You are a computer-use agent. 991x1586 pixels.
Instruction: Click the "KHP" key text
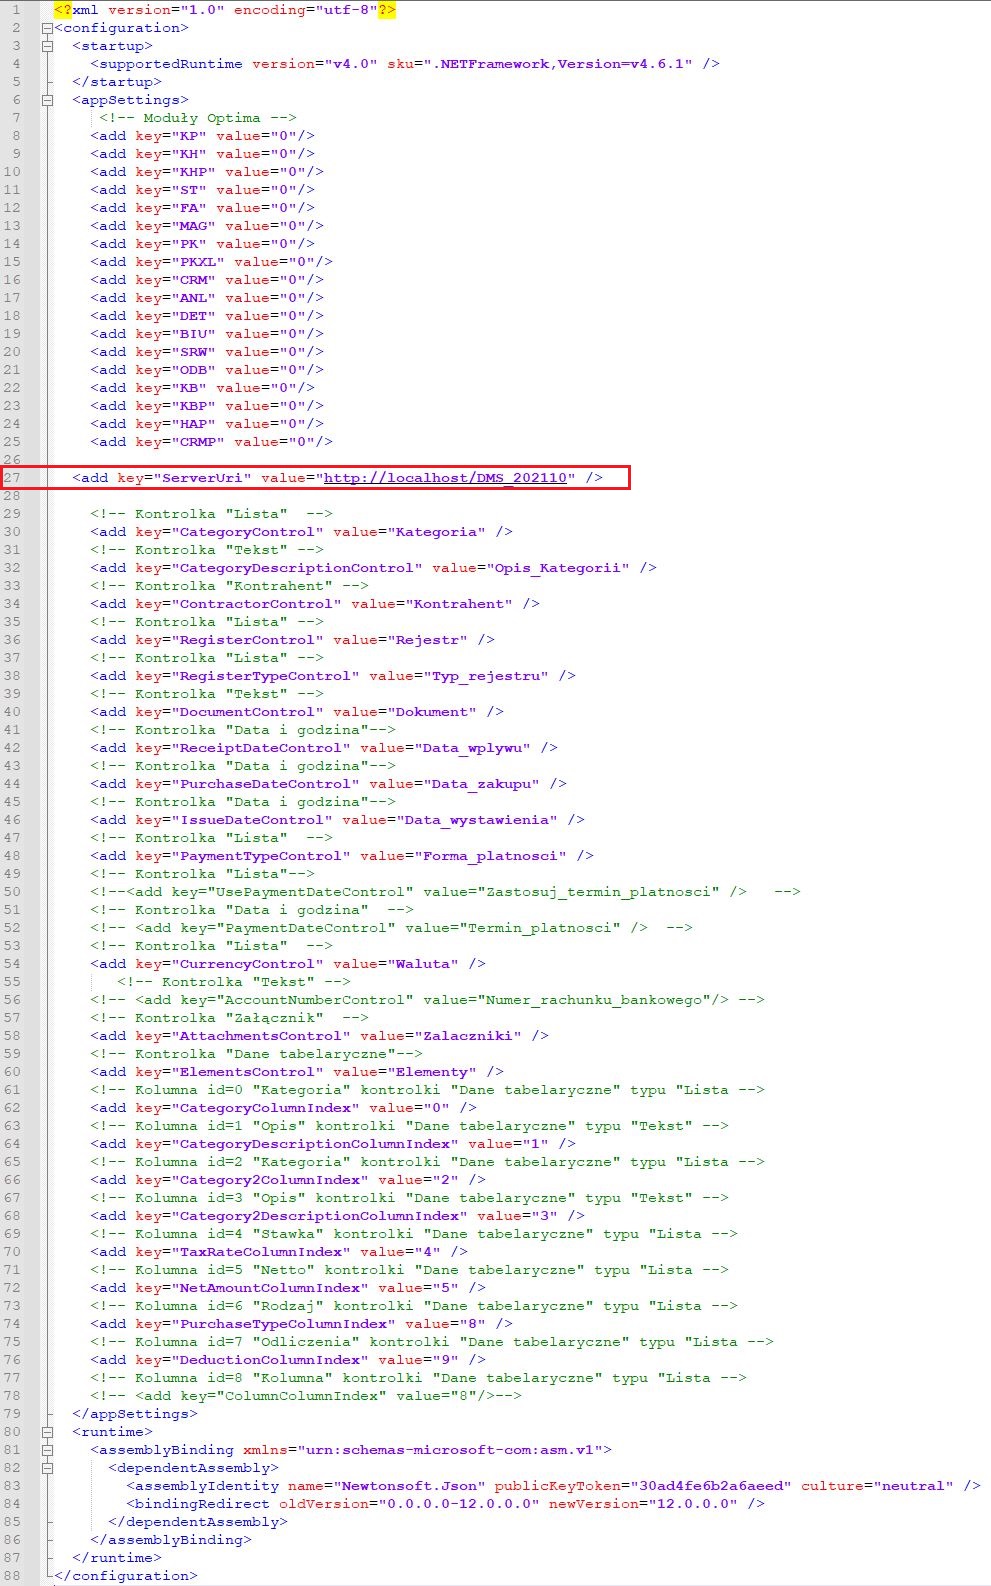194,172
